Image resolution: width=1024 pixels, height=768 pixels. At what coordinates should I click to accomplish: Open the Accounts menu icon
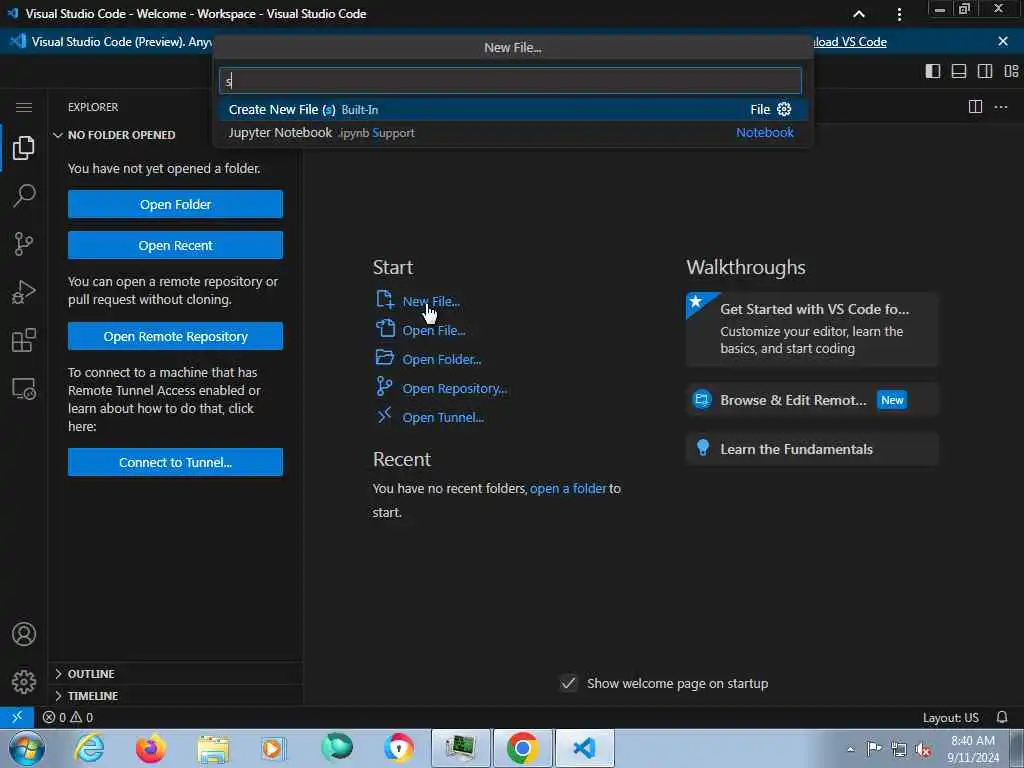(x=24, y=634)
